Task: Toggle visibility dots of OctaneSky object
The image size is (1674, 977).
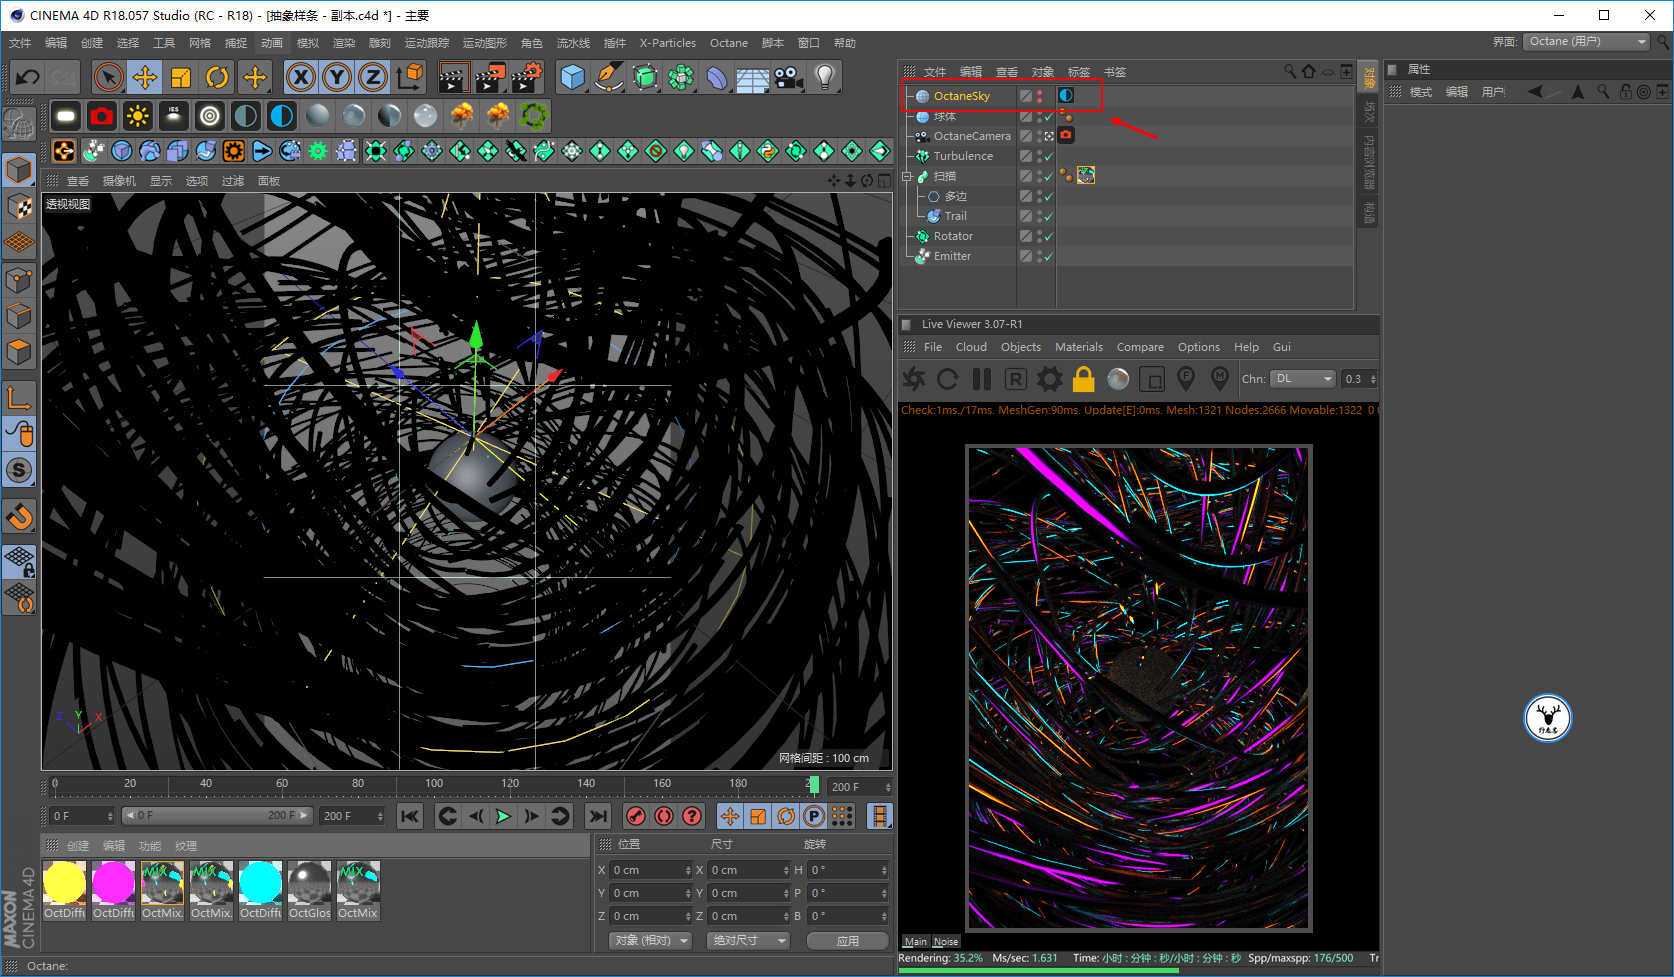Action: coord(1039,96)
